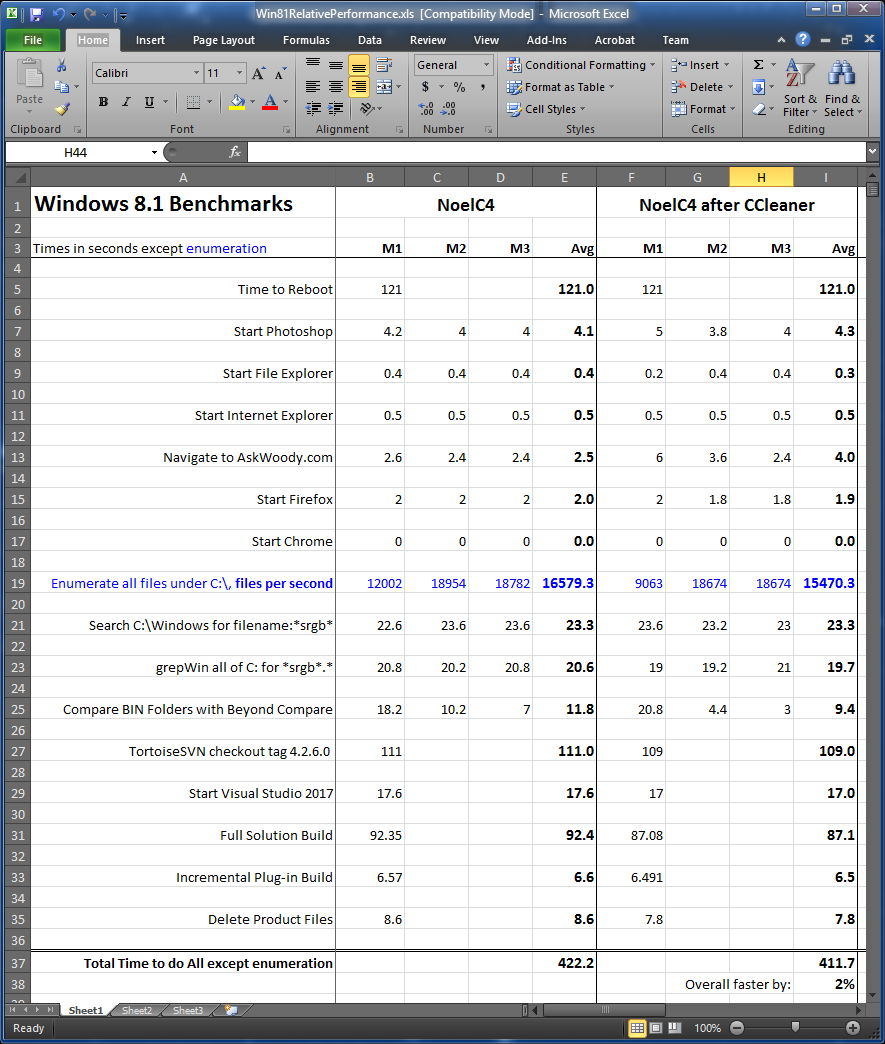Click Decrease Decimal icon

pyautogui.click(x=449, y=109)
